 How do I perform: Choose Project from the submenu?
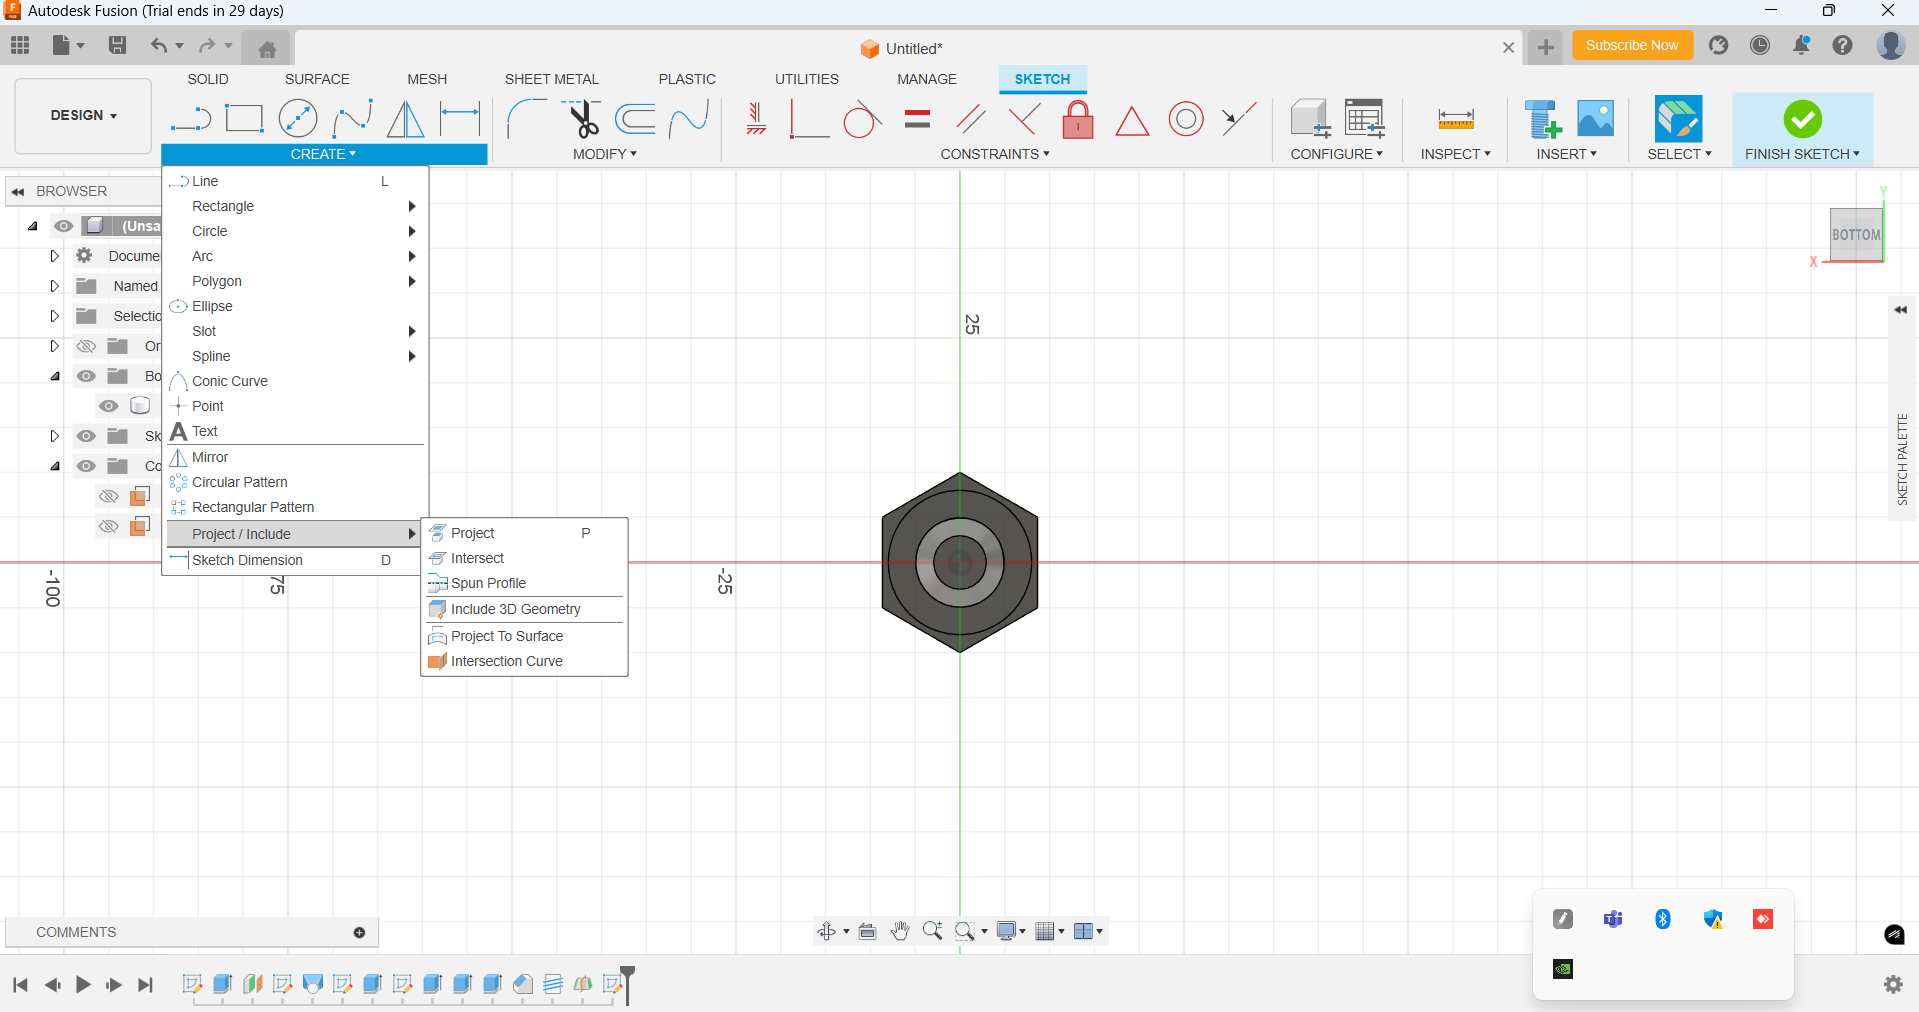click(524, 533)
